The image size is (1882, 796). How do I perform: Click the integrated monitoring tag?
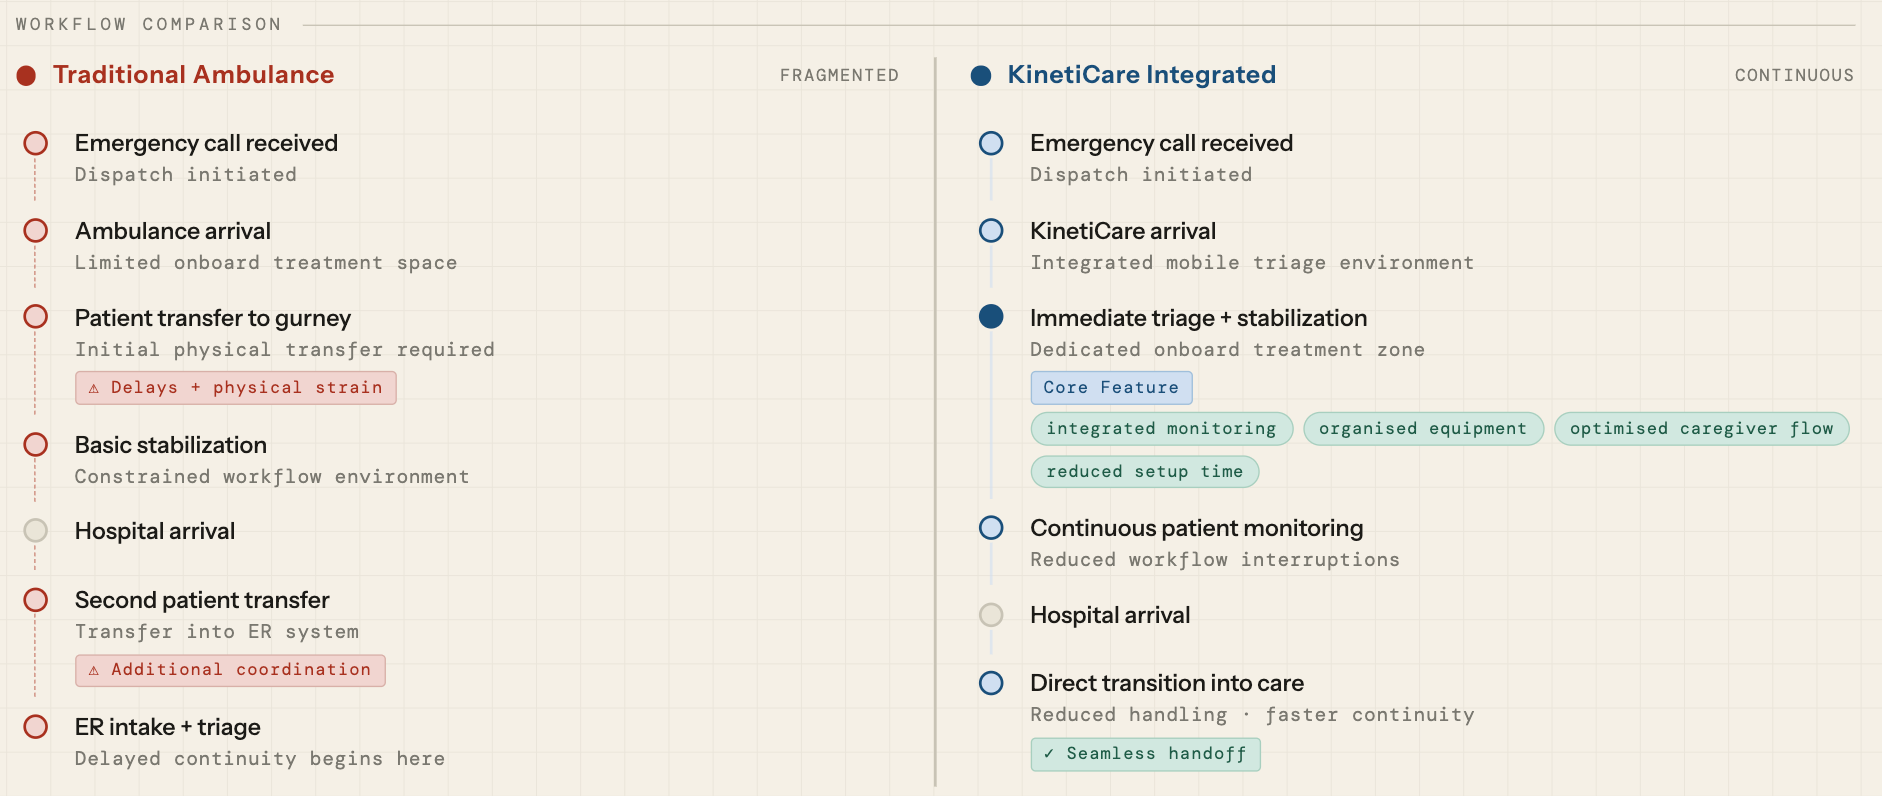1161,429
